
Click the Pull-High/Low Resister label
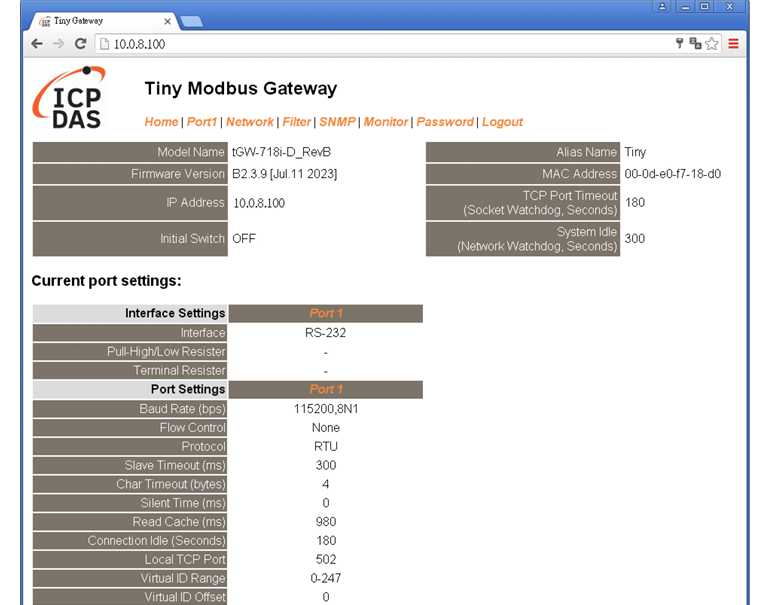[x=130, y=352]
